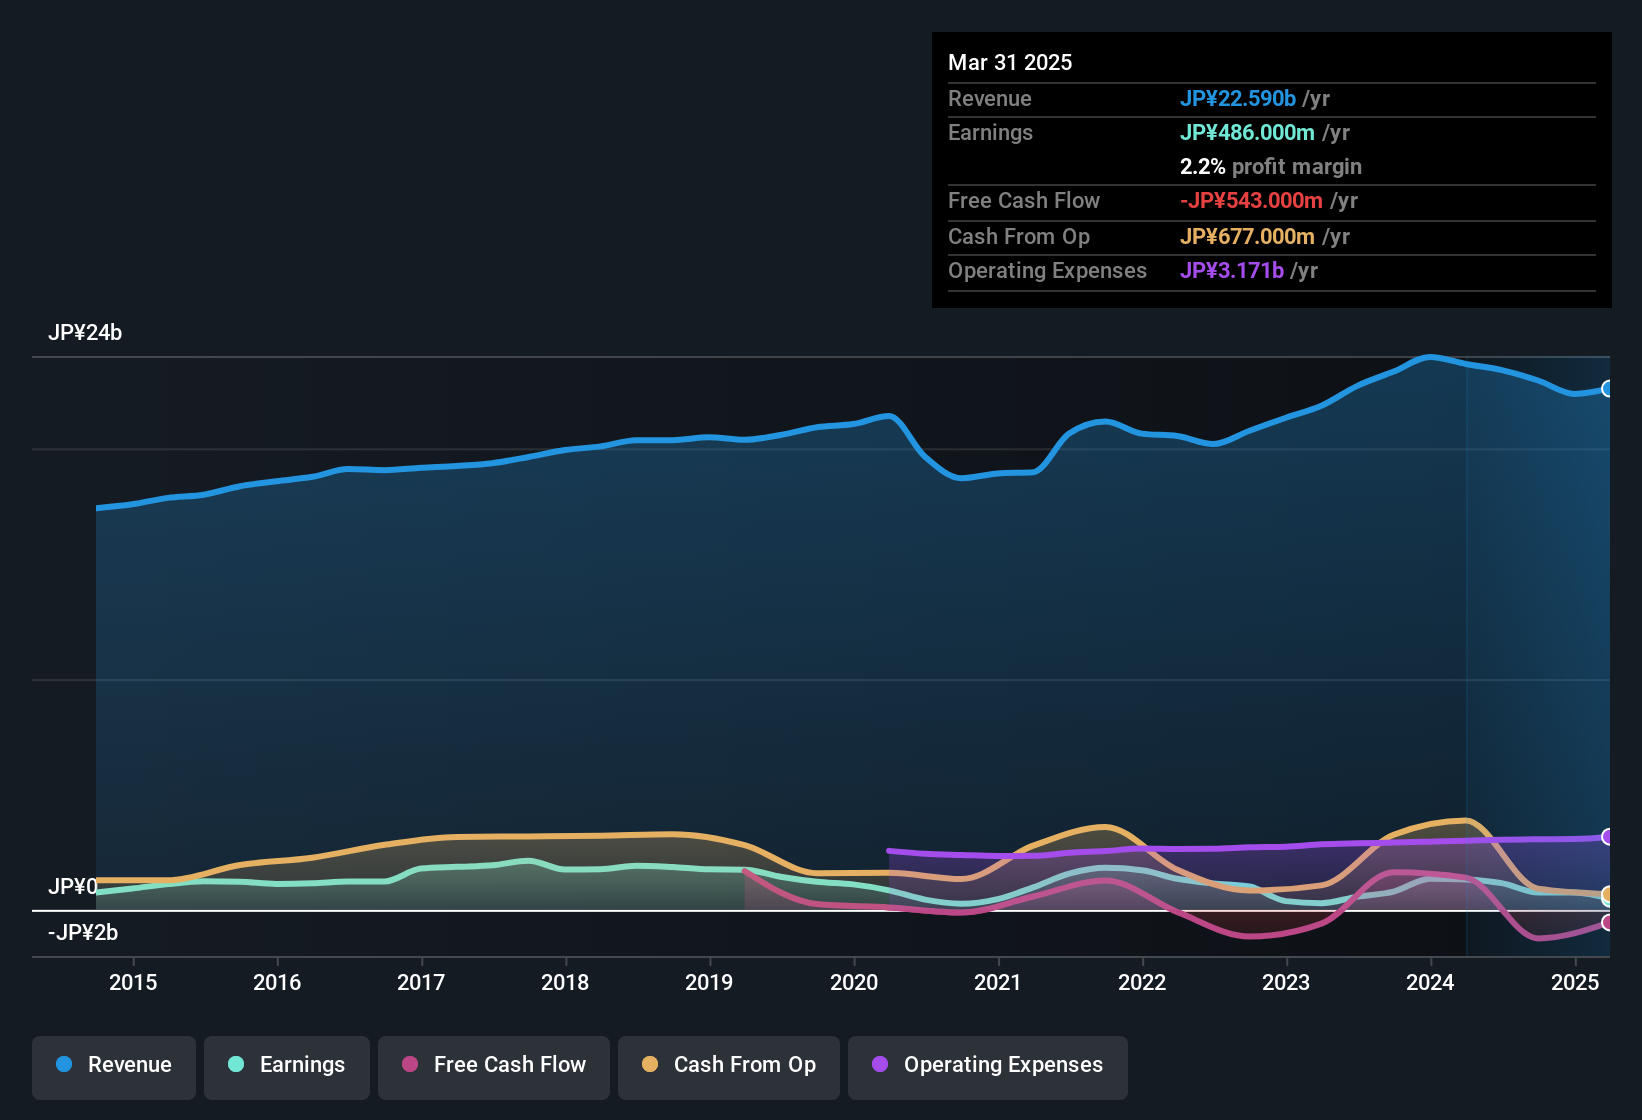Screen dimensions: 1642x1120
Task: Click the Mar 31 2025 tooltip date
Action: click(1010, 62)
